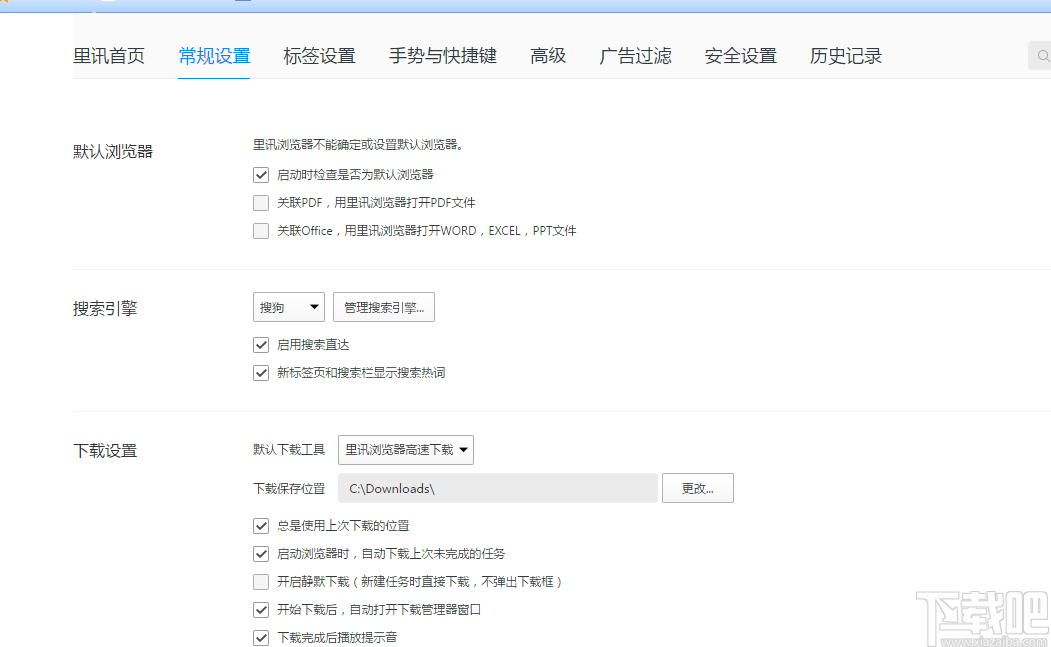
Task: Go to the 安全设置 tab
Action: (740, 56)
